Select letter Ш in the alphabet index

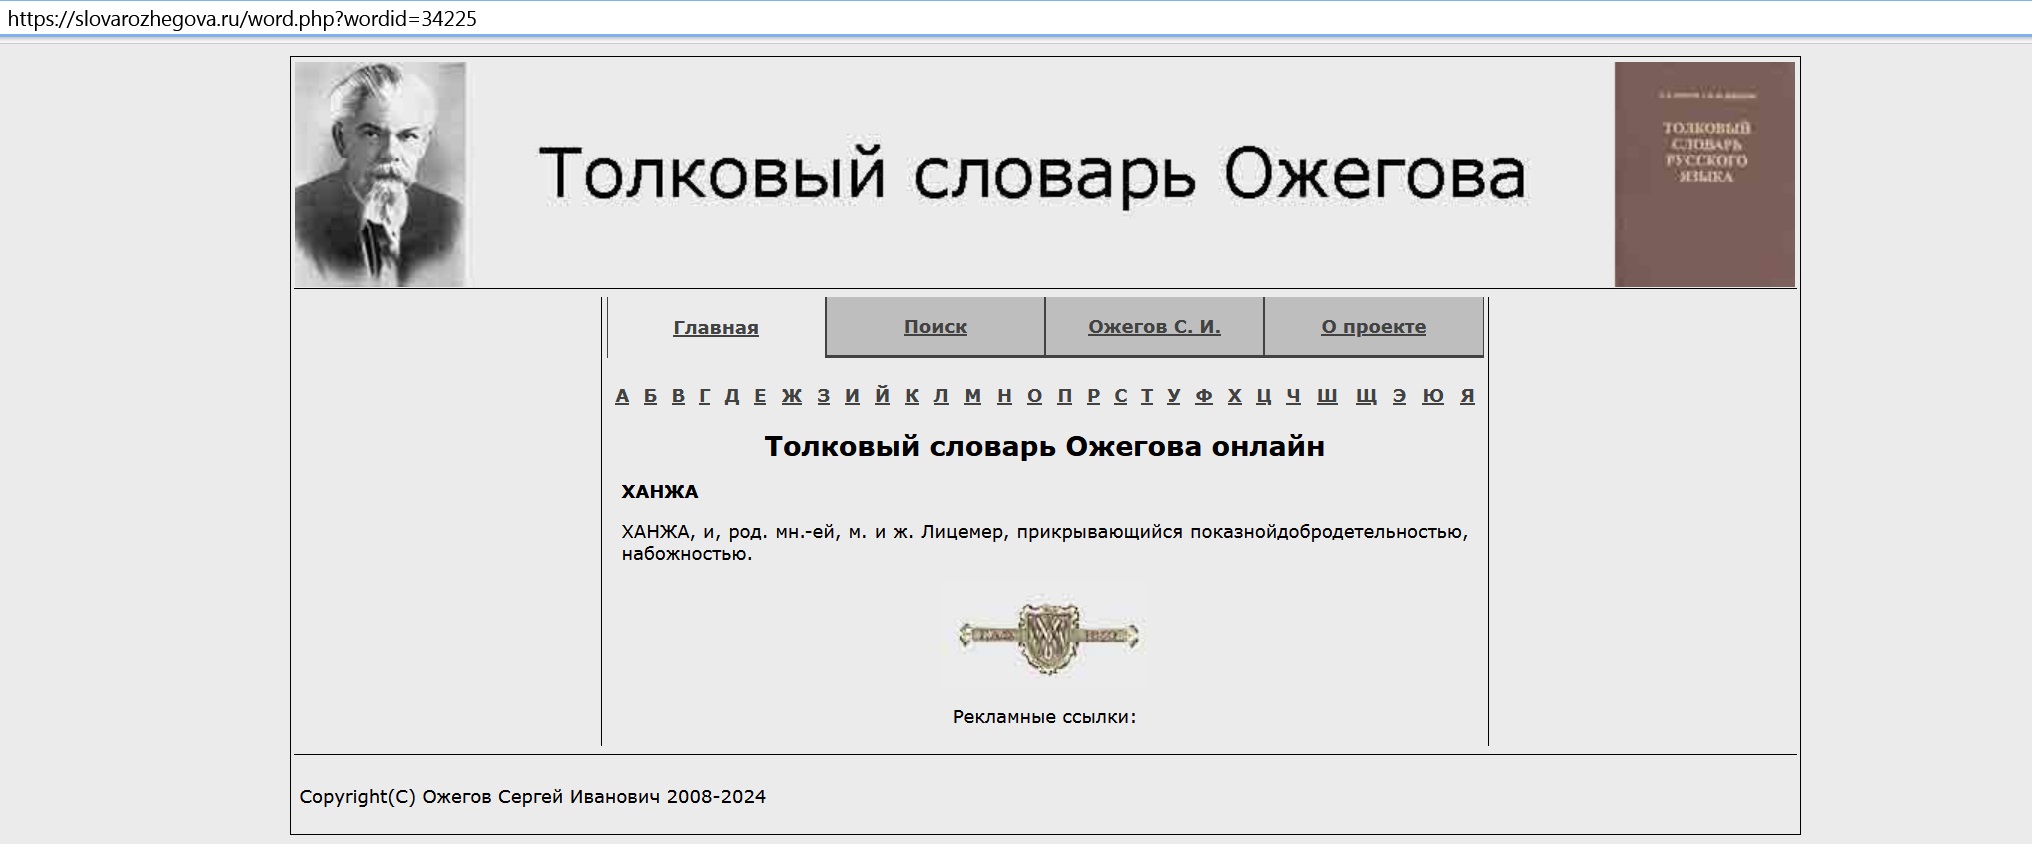coord(1327,396)
